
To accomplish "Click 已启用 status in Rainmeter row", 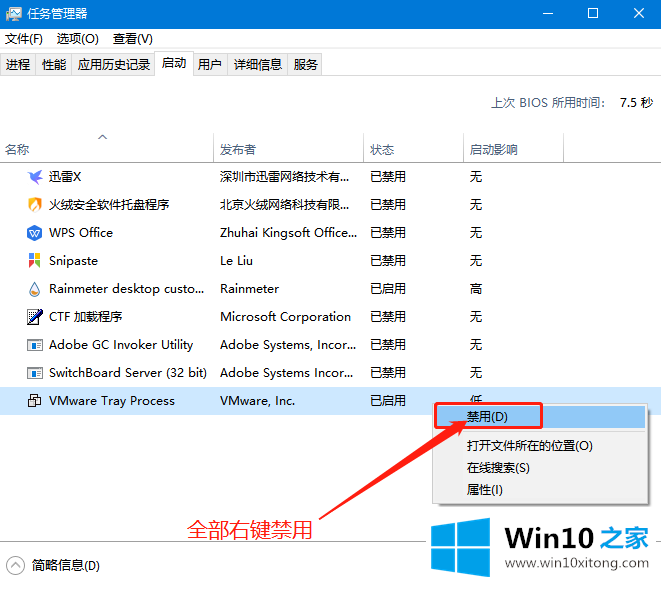I will (x=388, y=289).
